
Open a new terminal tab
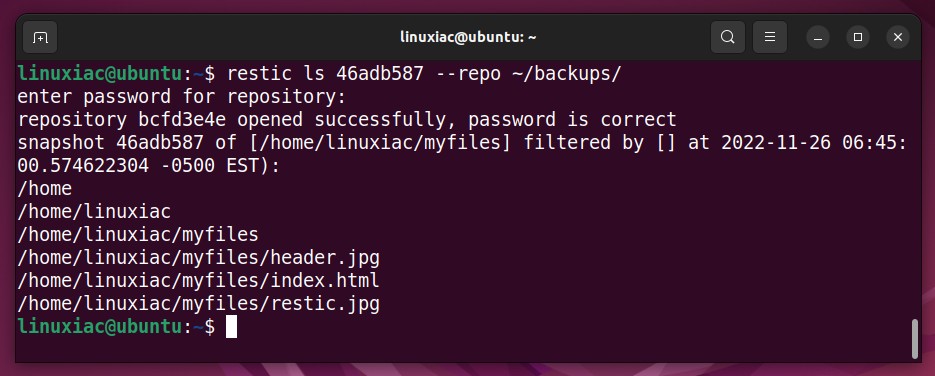[40, 38]
